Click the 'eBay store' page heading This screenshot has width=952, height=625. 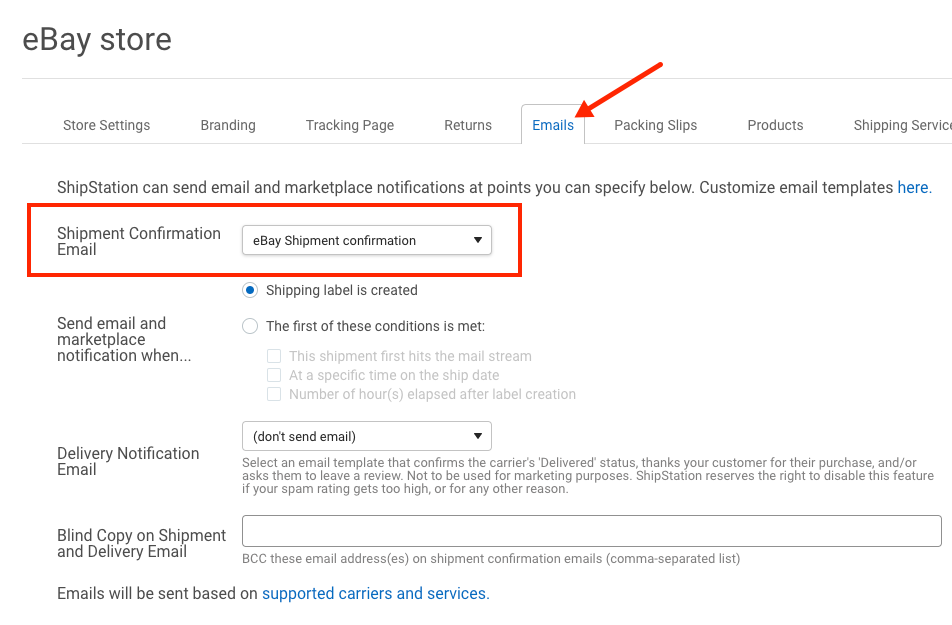[97, 40]
